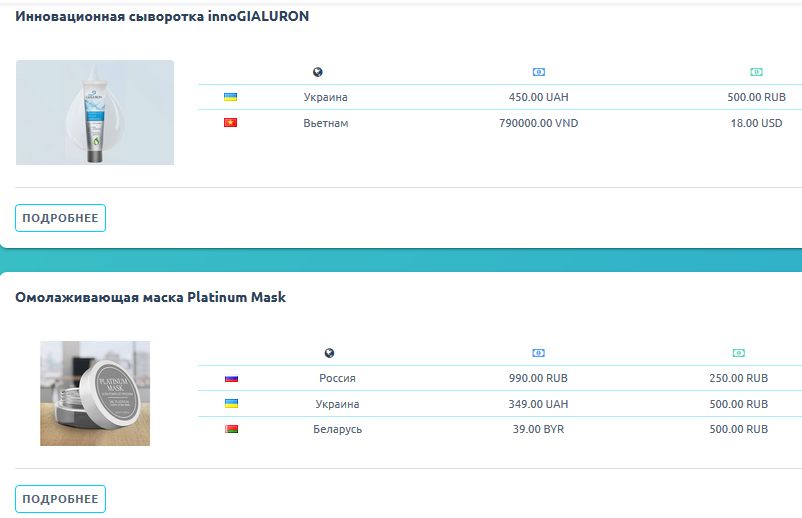Select the Россия country cell
802x518 pixels.
pos(337,378)
